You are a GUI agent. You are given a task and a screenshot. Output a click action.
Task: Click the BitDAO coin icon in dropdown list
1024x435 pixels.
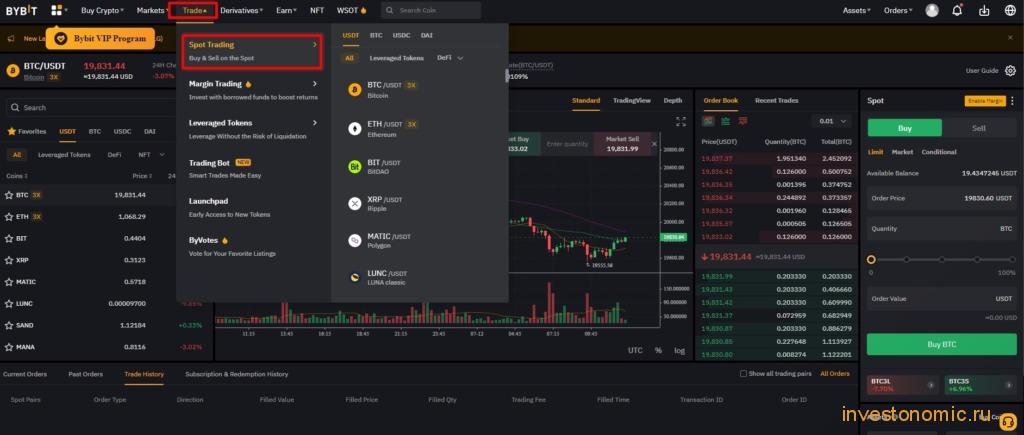pos(355,167)
